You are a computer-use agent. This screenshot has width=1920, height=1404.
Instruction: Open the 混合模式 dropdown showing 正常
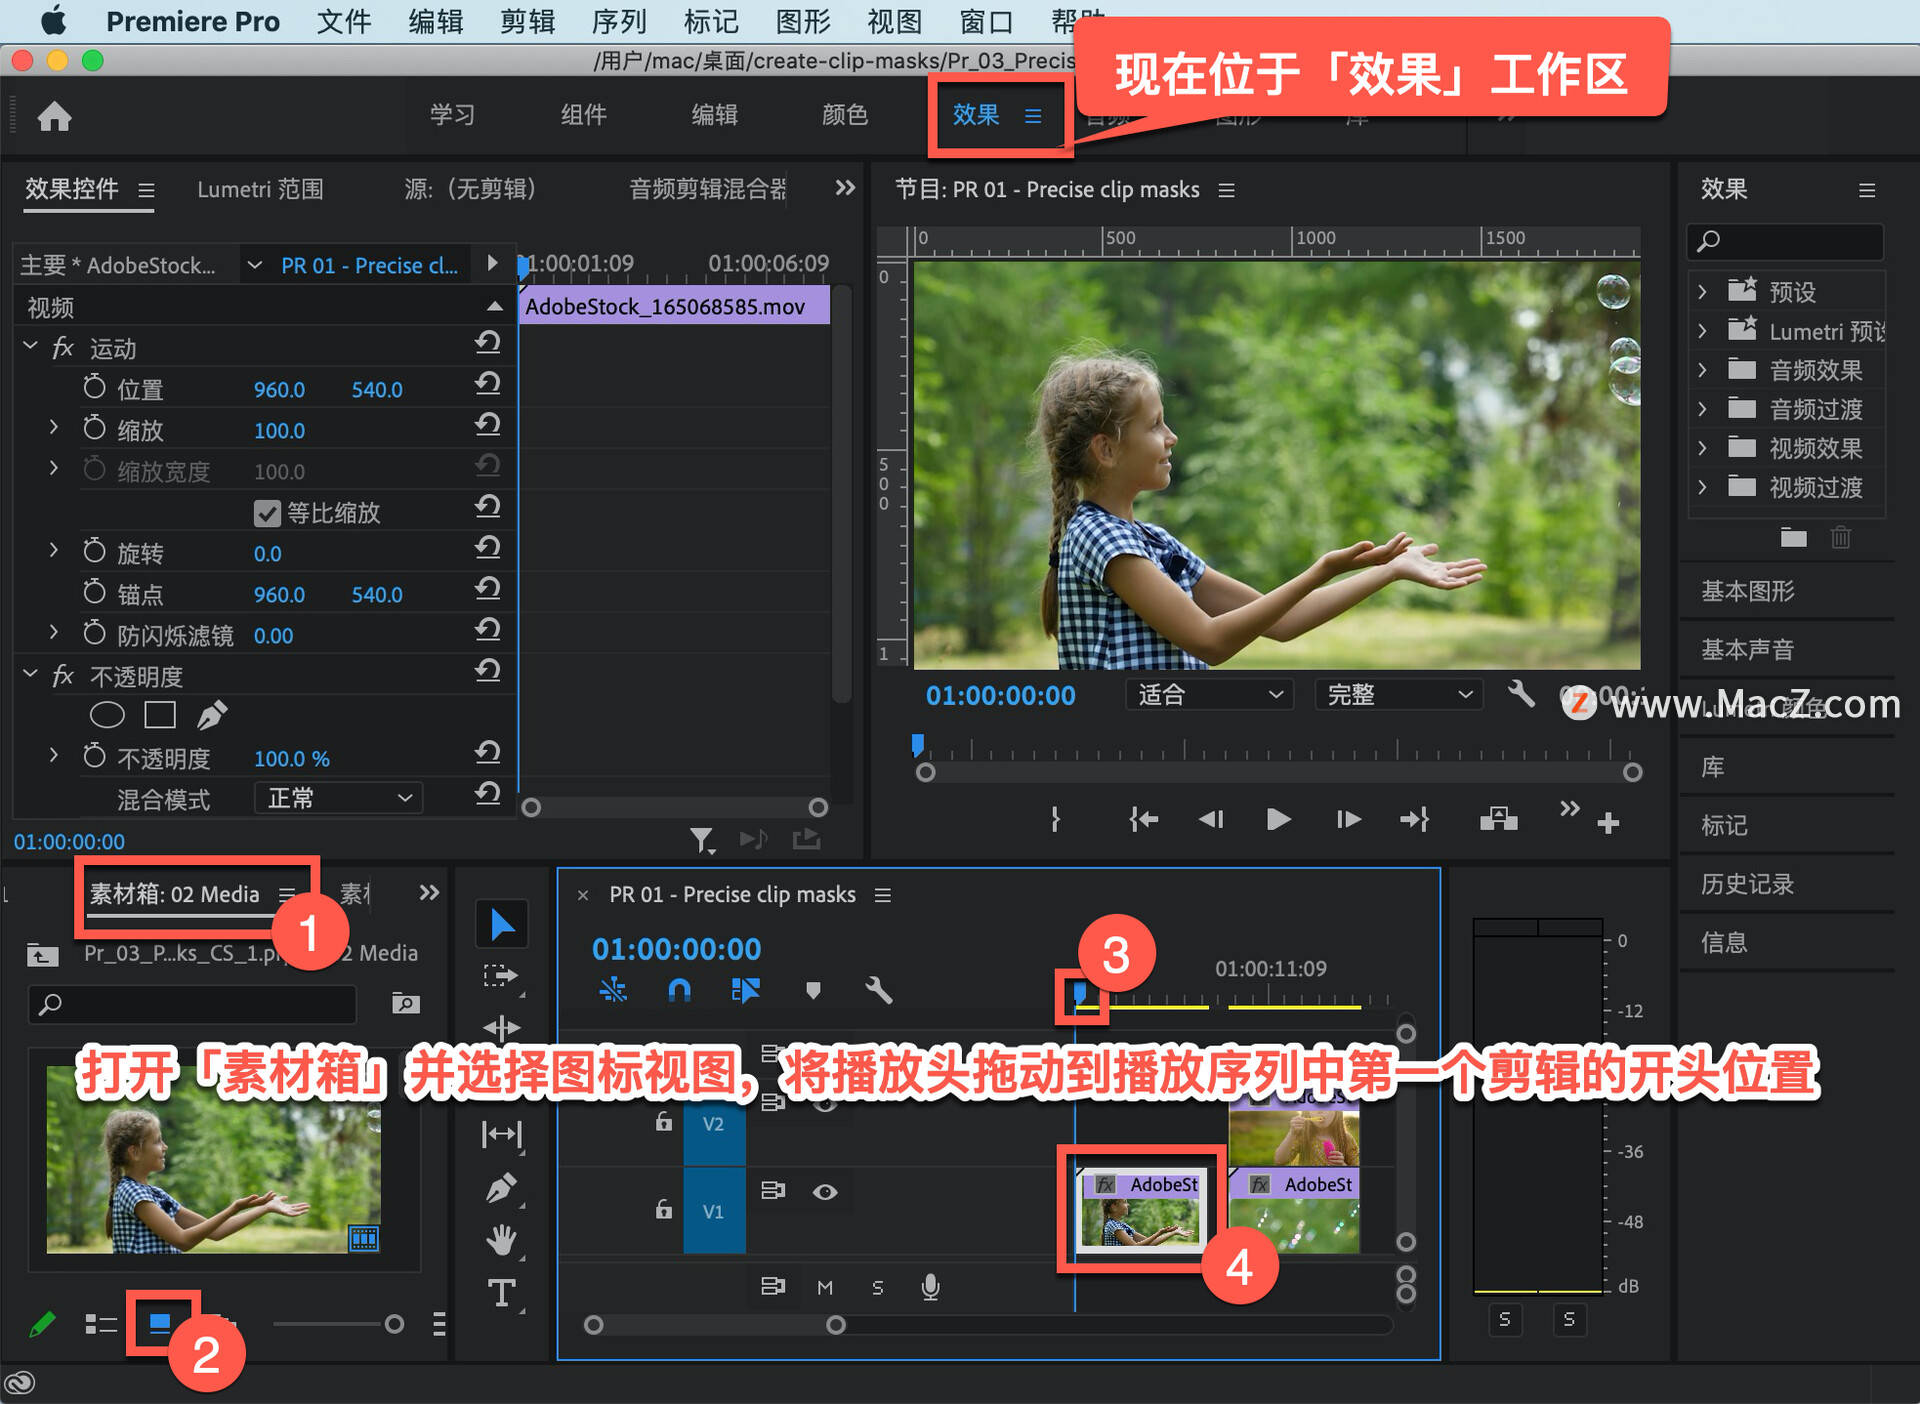(x=338, y=798)
